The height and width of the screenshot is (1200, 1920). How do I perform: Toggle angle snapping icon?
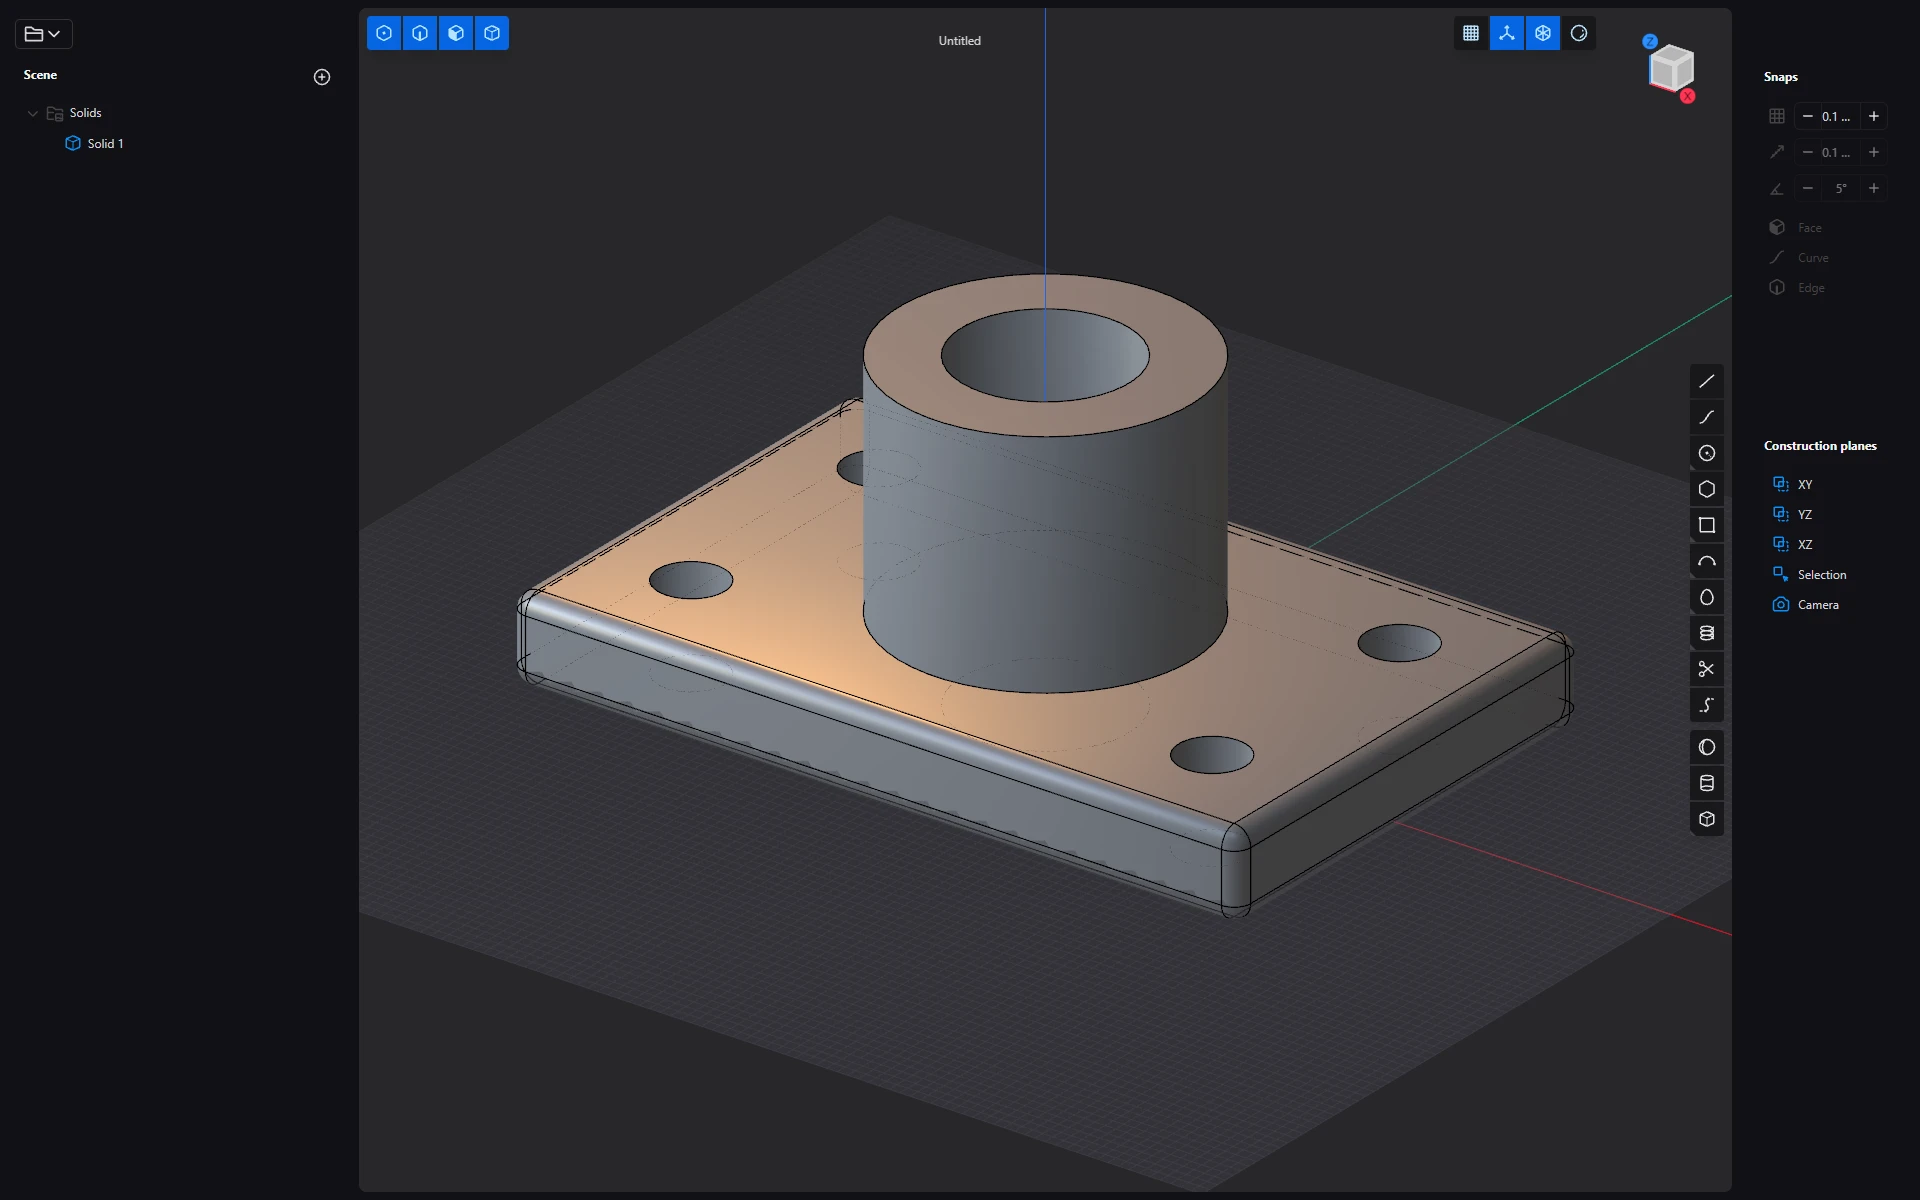(1776, 188)
